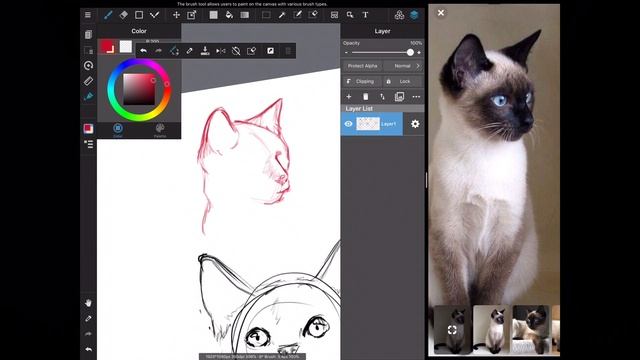Select the Panel divide tool
The width and height of the screenshot is (640, 360).
tap(334, 15)
